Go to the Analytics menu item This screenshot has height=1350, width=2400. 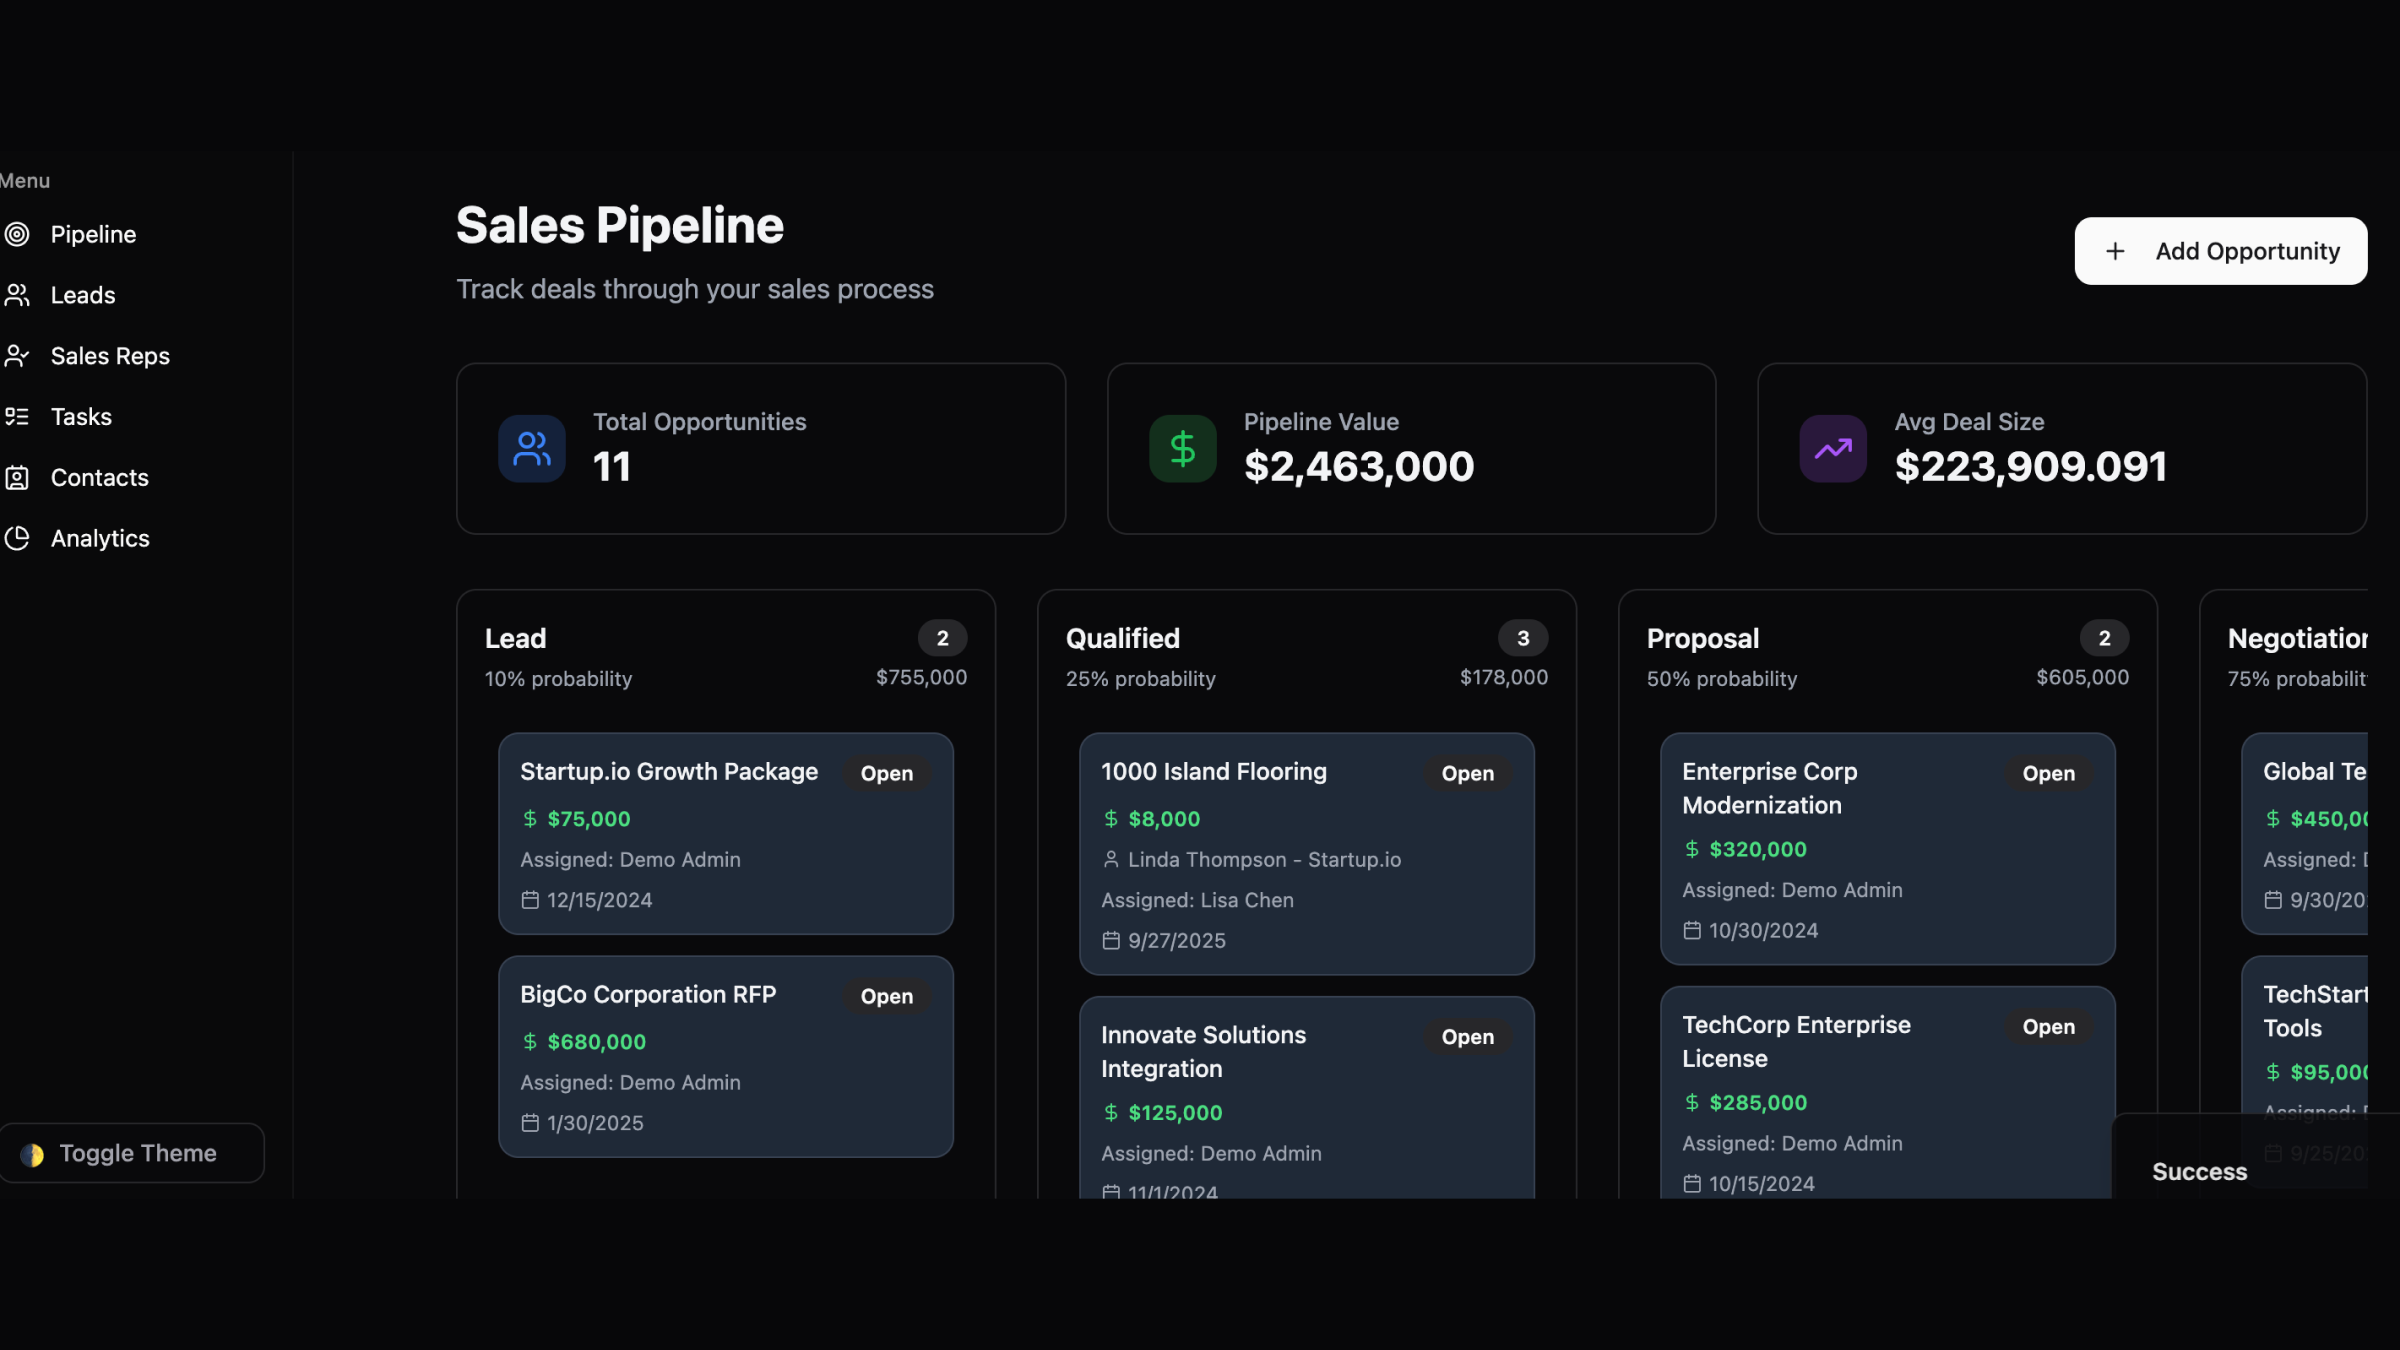click(x=100, y=538)
